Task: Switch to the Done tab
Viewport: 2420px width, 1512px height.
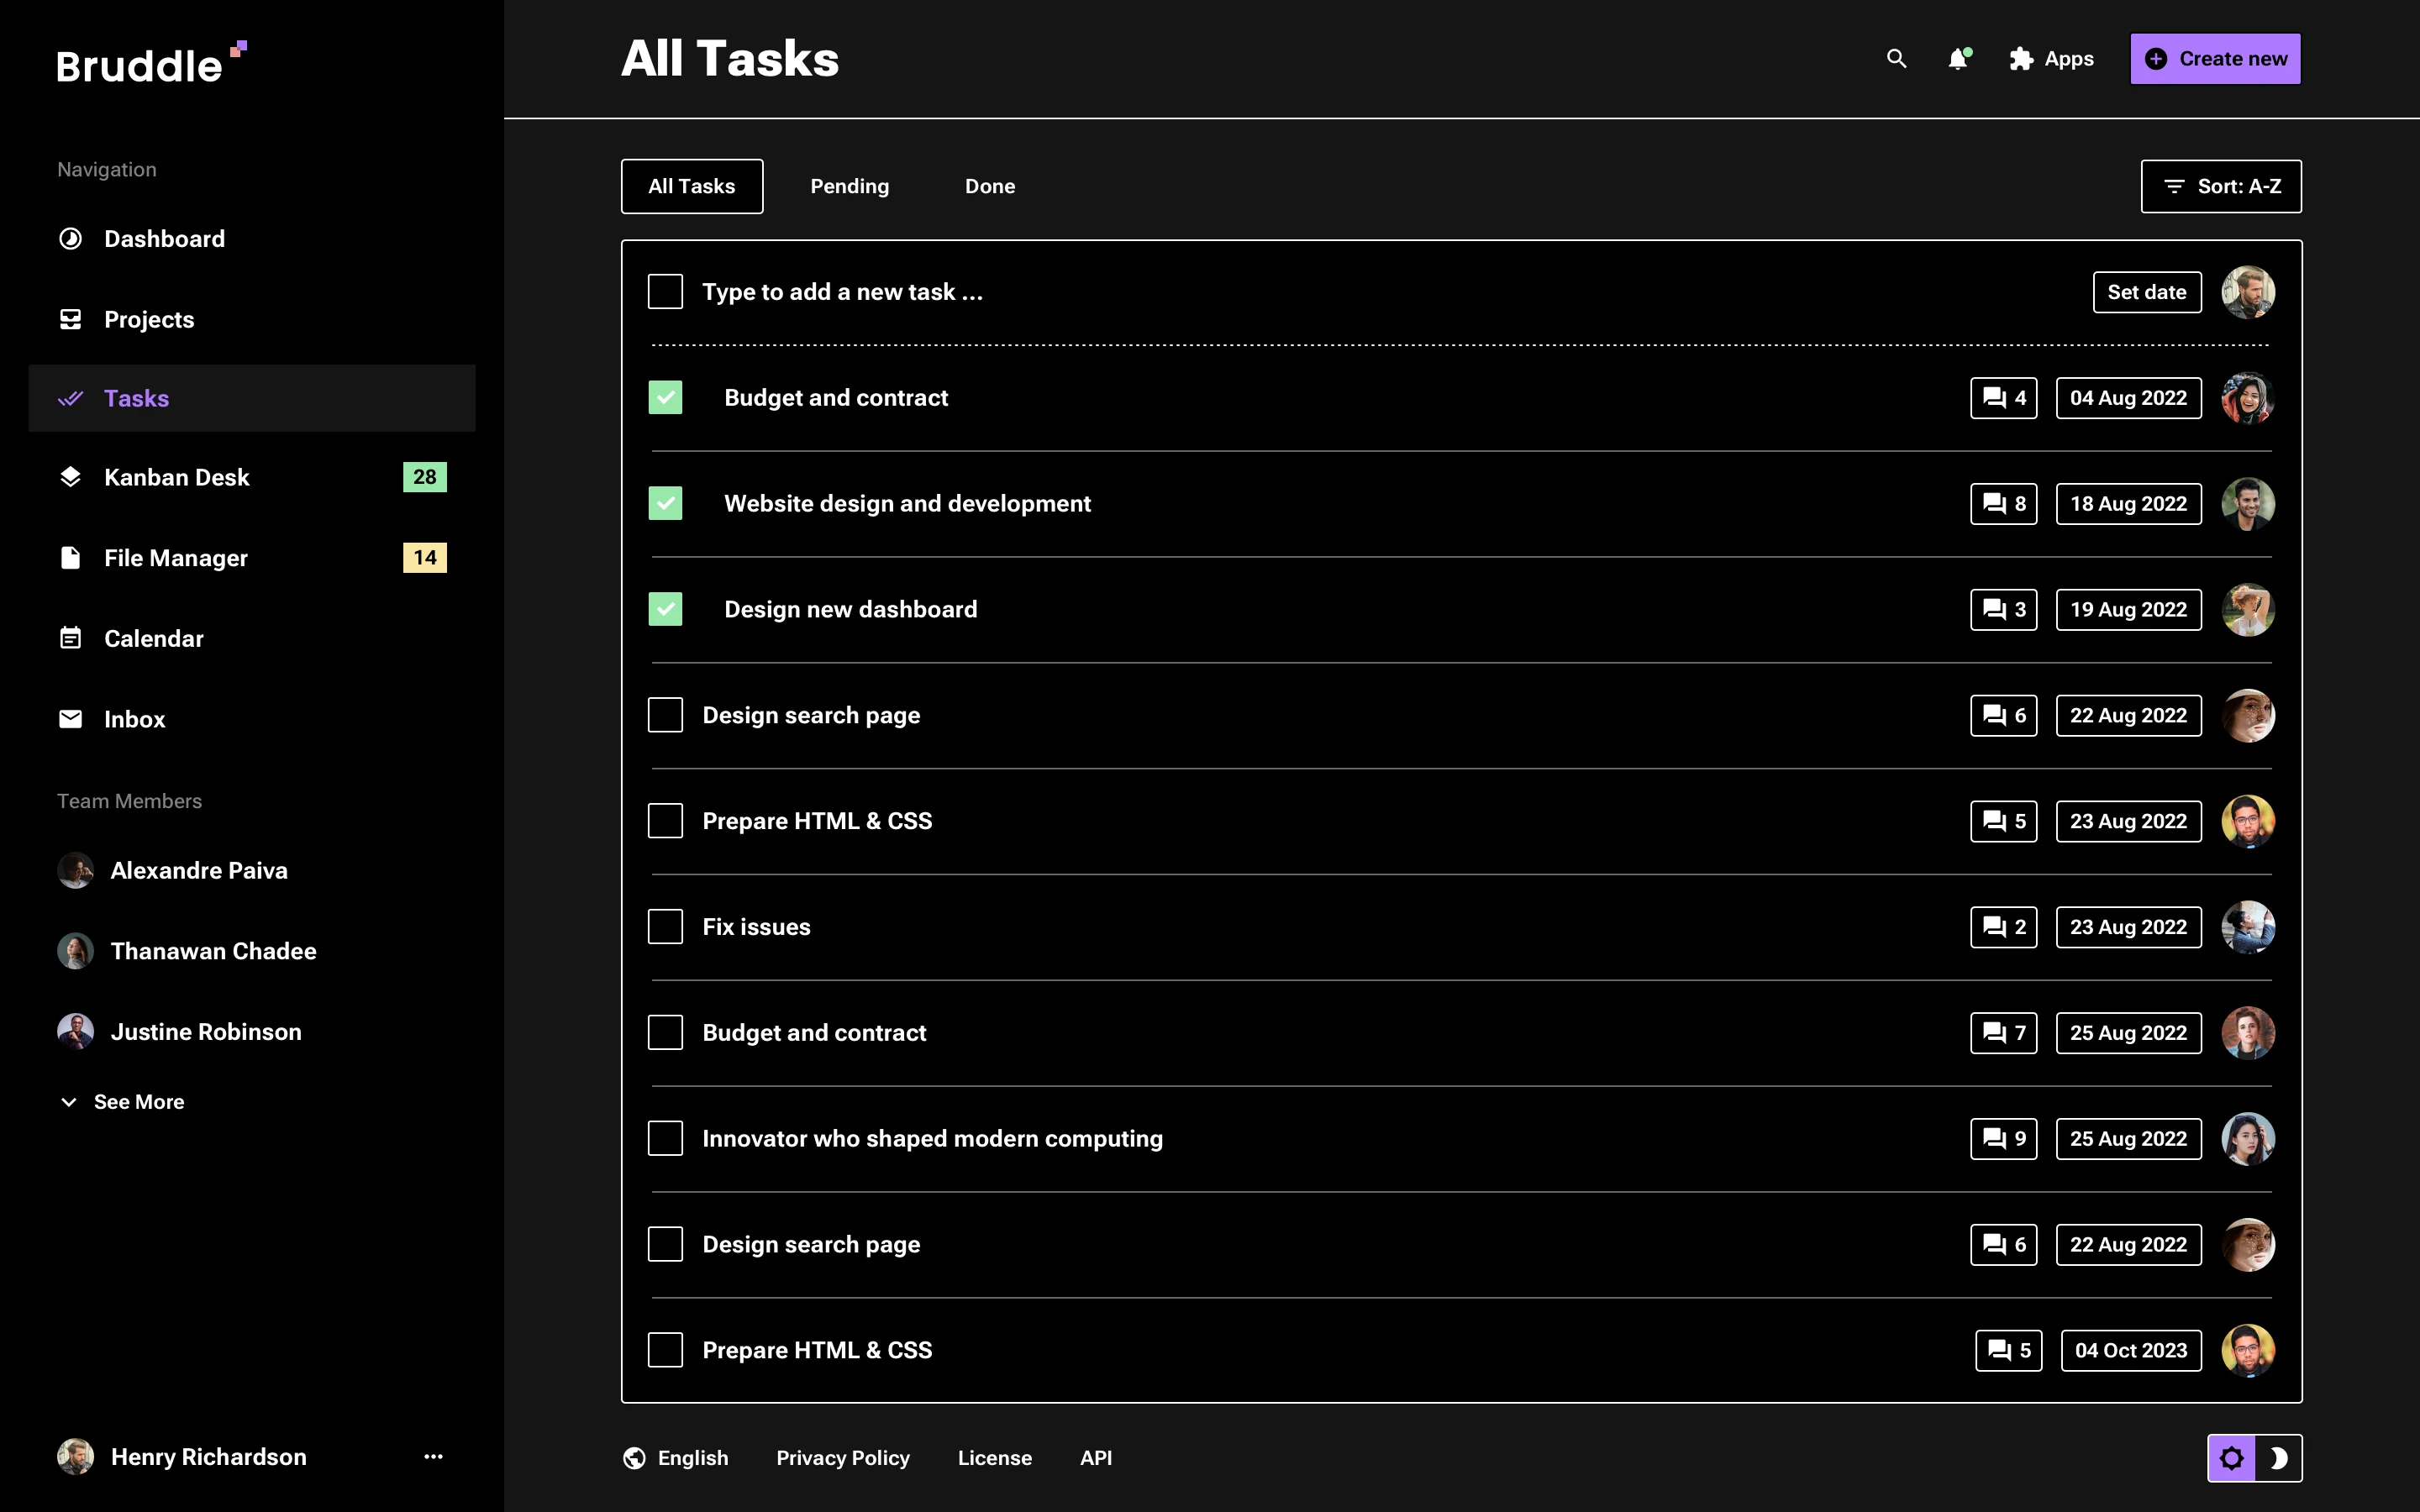Action: click(990, 186)
